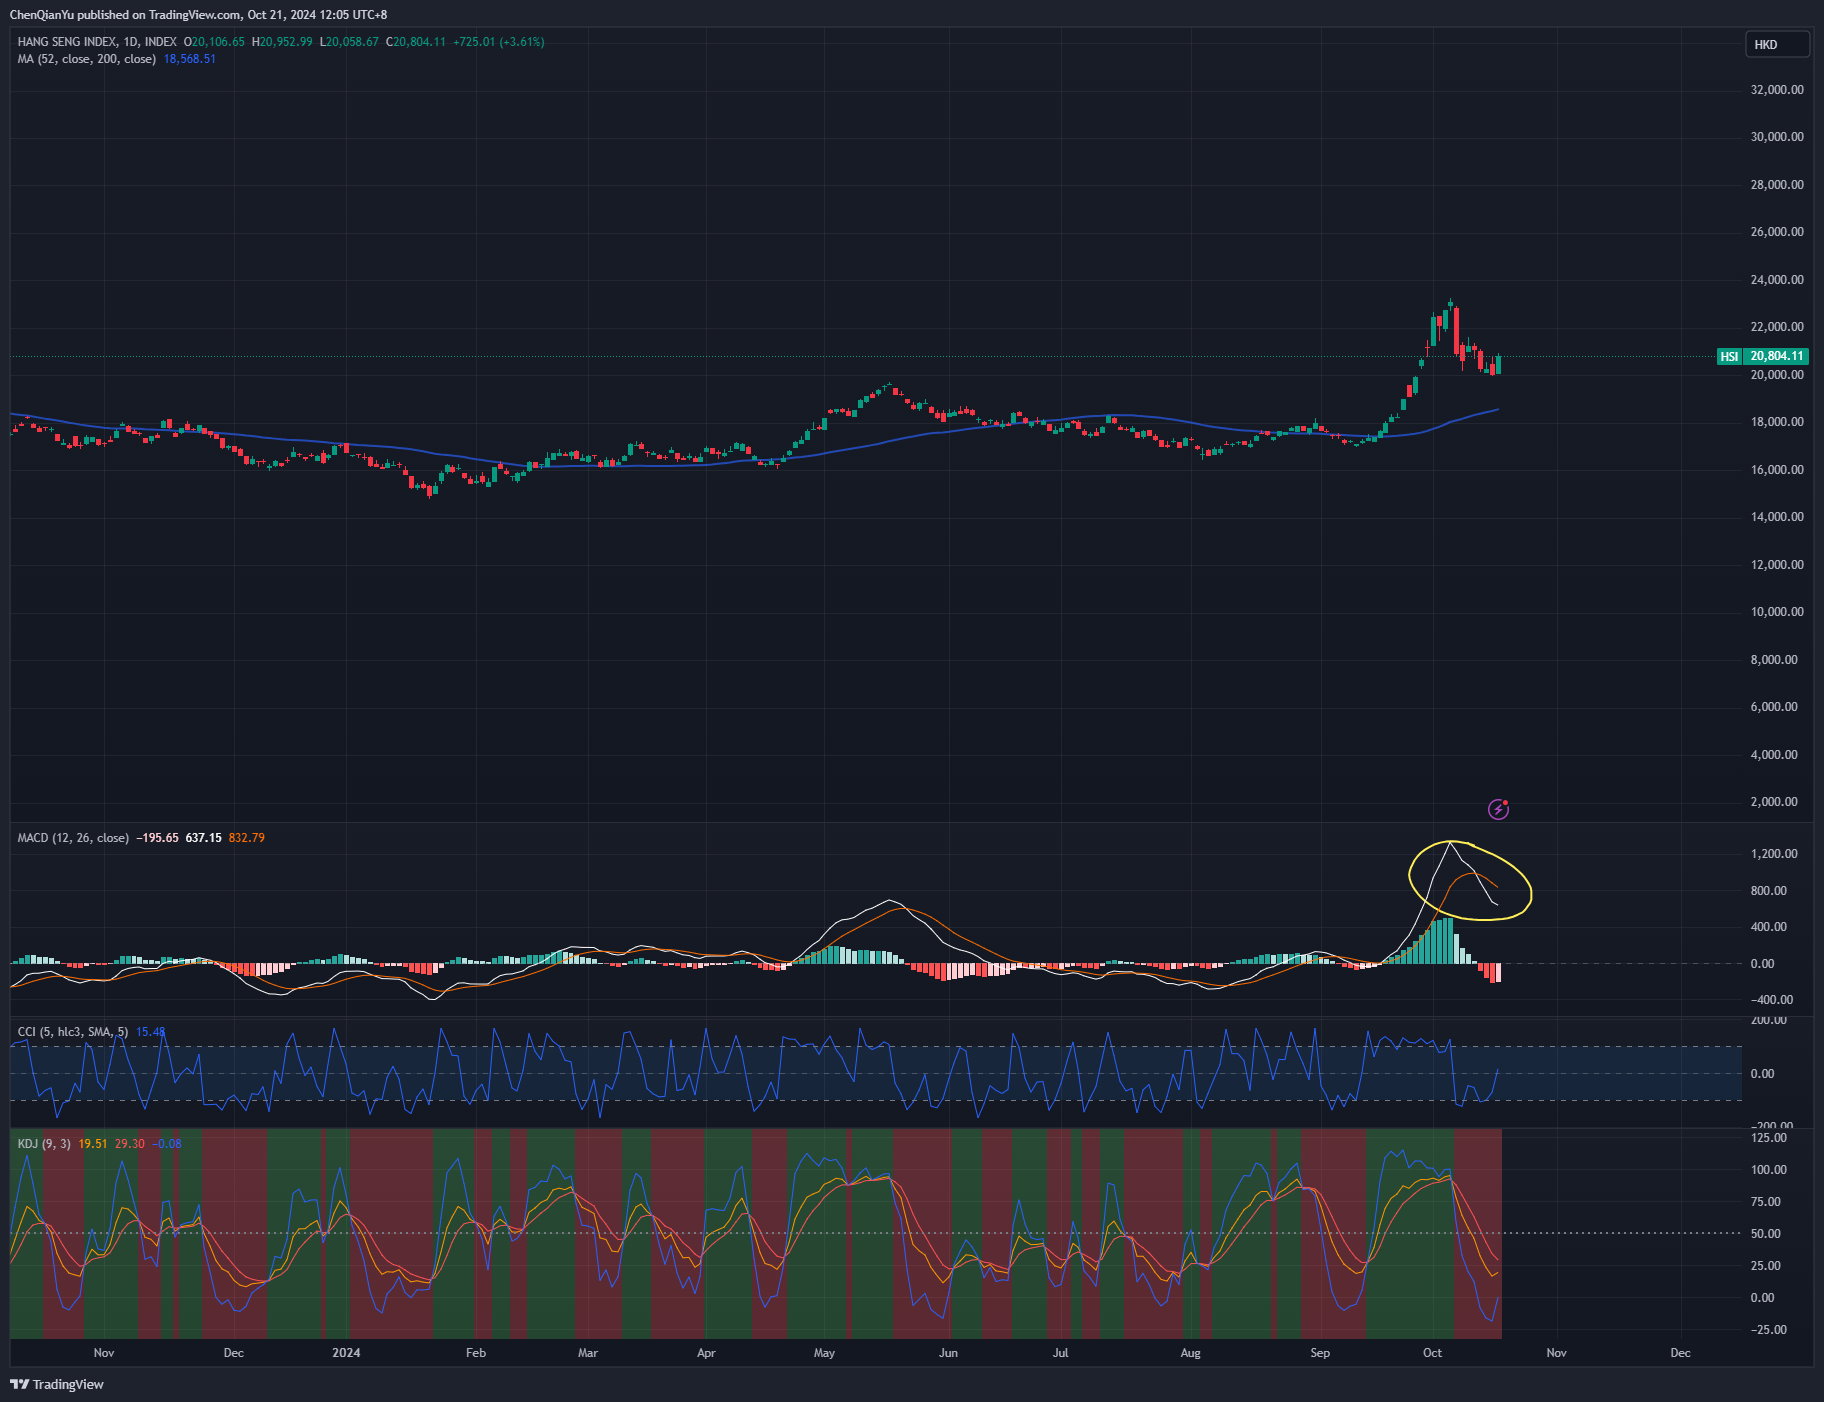Click the Nov label after Oct

pyautogui.click(x=1556, y=1353)
